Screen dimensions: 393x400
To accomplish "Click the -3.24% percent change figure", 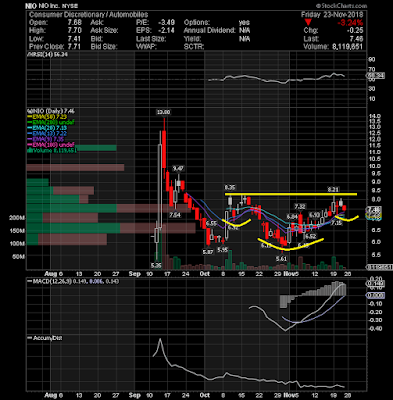I will pyautogui.click(x=350, y=23).
